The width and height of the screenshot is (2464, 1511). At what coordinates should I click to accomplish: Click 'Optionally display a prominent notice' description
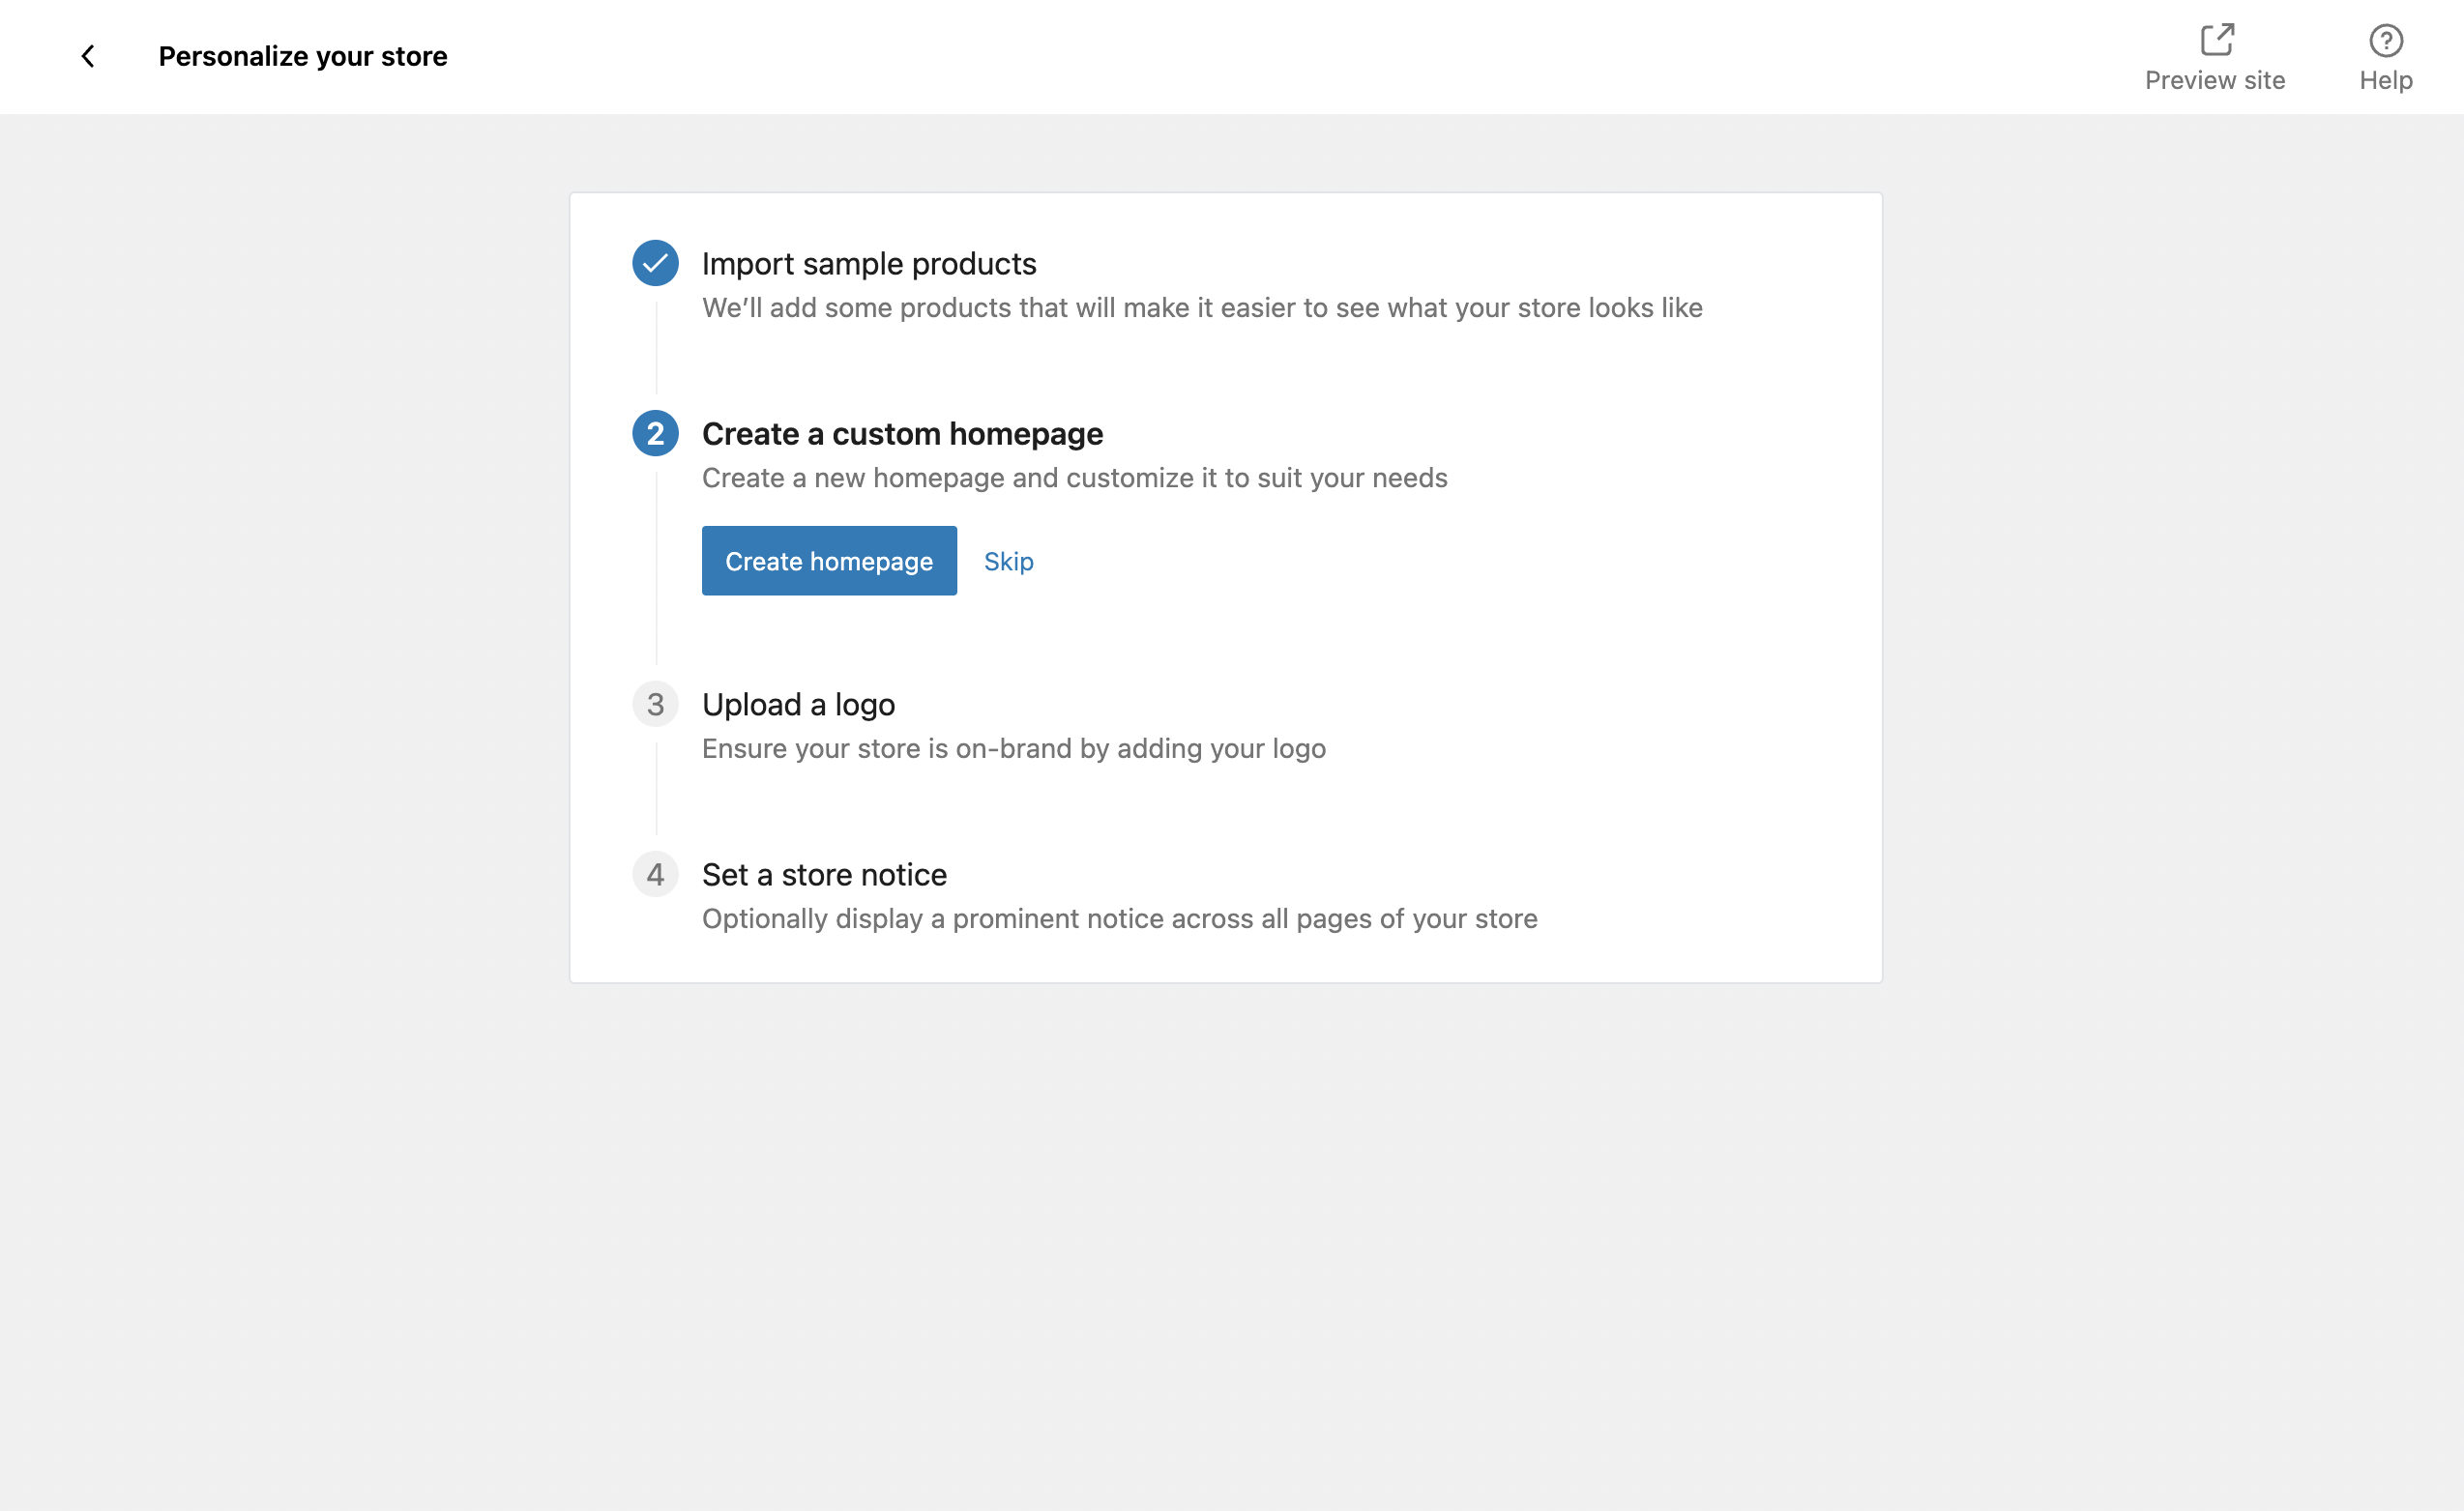[x=1119, y=918]
